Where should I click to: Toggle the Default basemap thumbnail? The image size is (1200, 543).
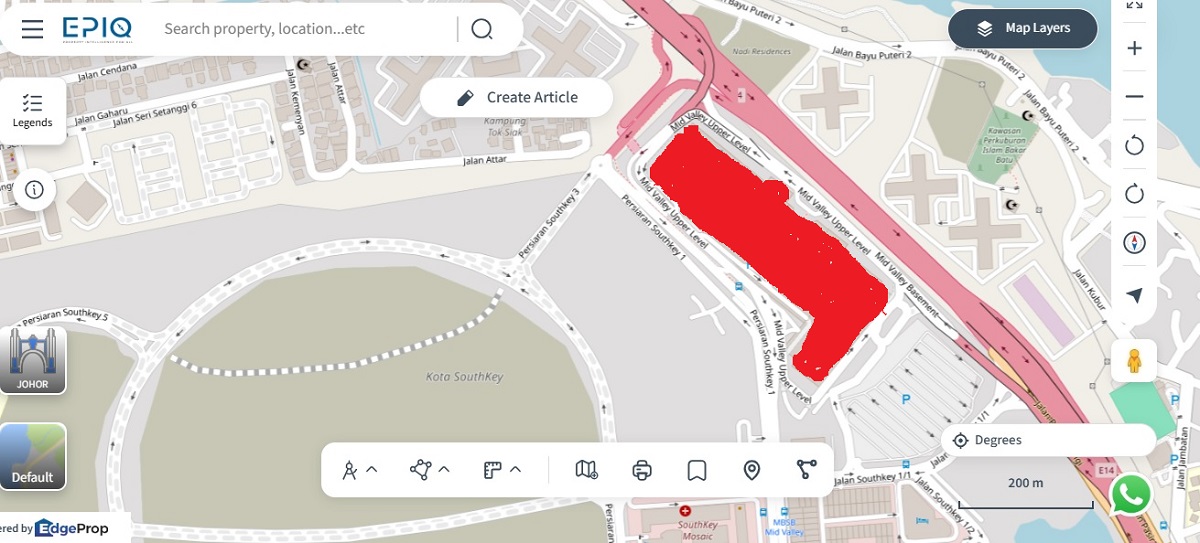[33, 456]
